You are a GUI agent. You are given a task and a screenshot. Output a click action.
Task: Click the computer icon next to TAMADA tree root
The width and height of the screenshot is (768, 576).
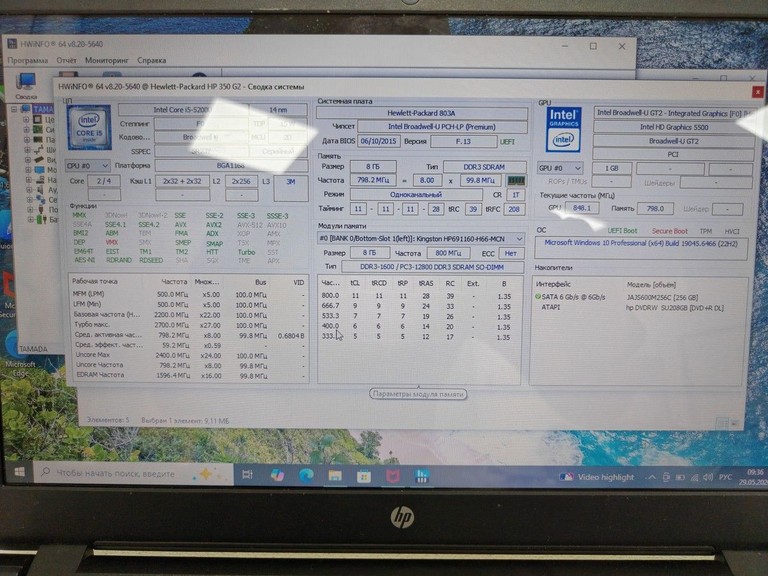pyautogui.click(x=25, y=109)
